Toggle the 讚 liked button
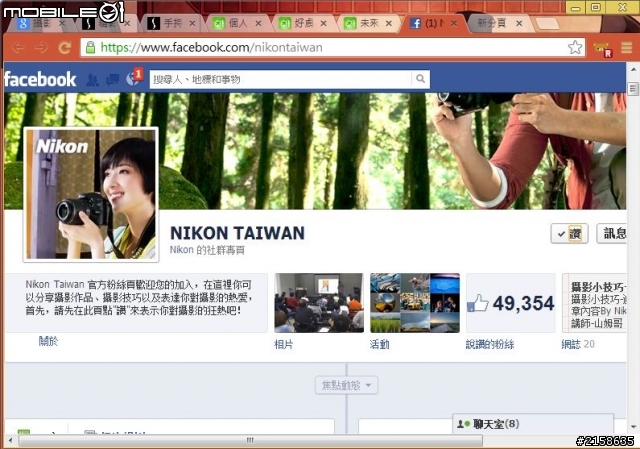This screenshot has height=449, width=640. pos(569,234)
